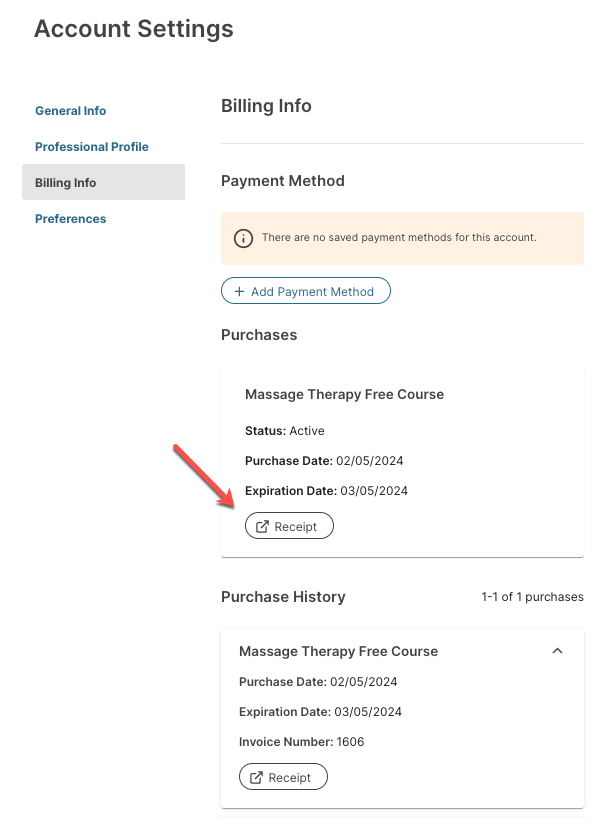Click the "1-1 of 1 purchases" counter
The width and height of the screenshot is (609, 820).
[x=532, y=597]
